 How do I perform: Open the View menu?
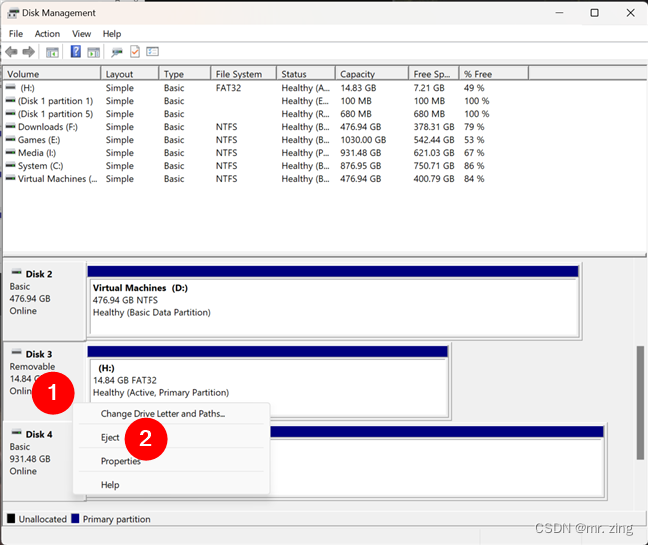point(81,34)
